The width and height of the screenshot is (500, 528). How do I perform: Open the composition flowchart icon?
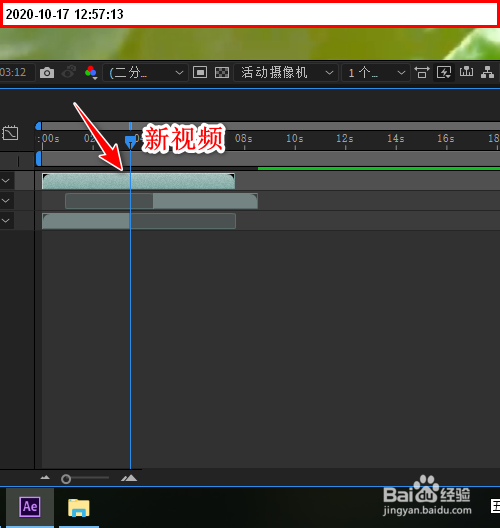point(488,72)
